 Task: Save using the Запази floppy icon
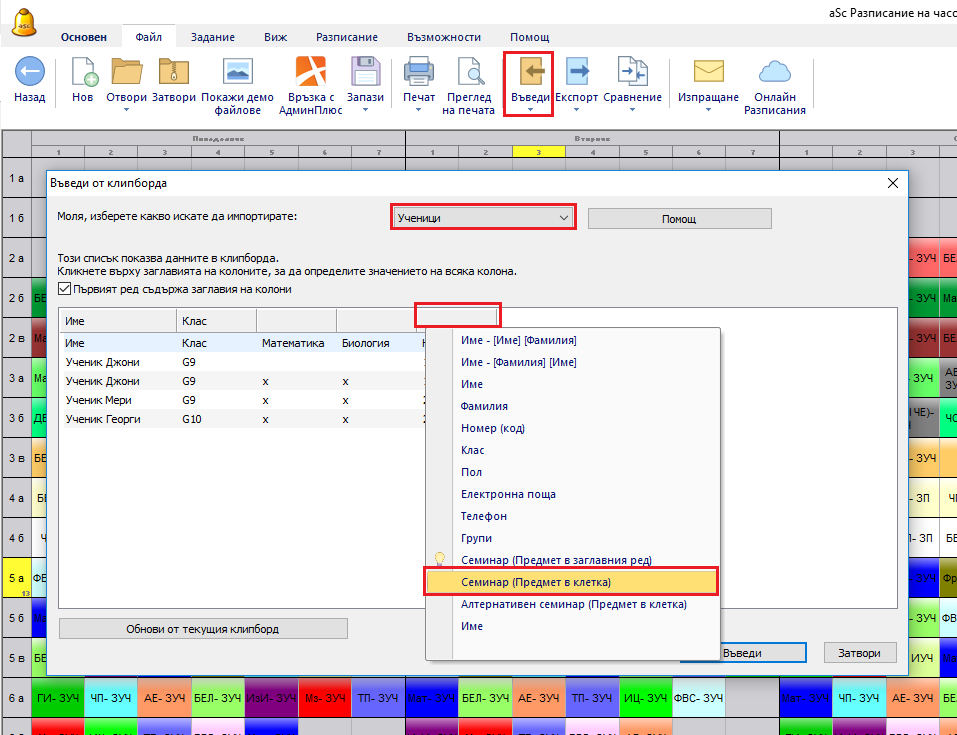pyautogui.click(x=365, y=73)
